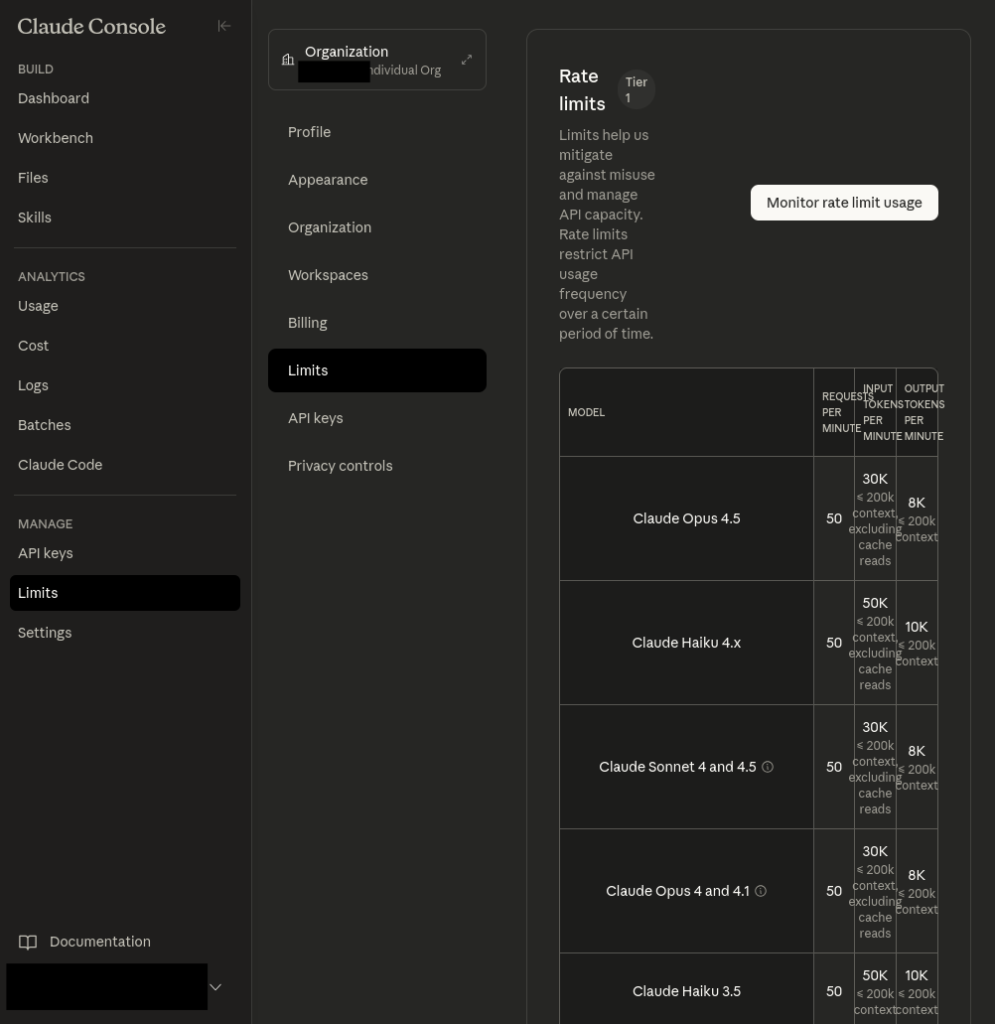Go to Dashboard in the sidebar
This screenshot has width=995, height=1024.
pyautogui.click(x=53, y=98)
